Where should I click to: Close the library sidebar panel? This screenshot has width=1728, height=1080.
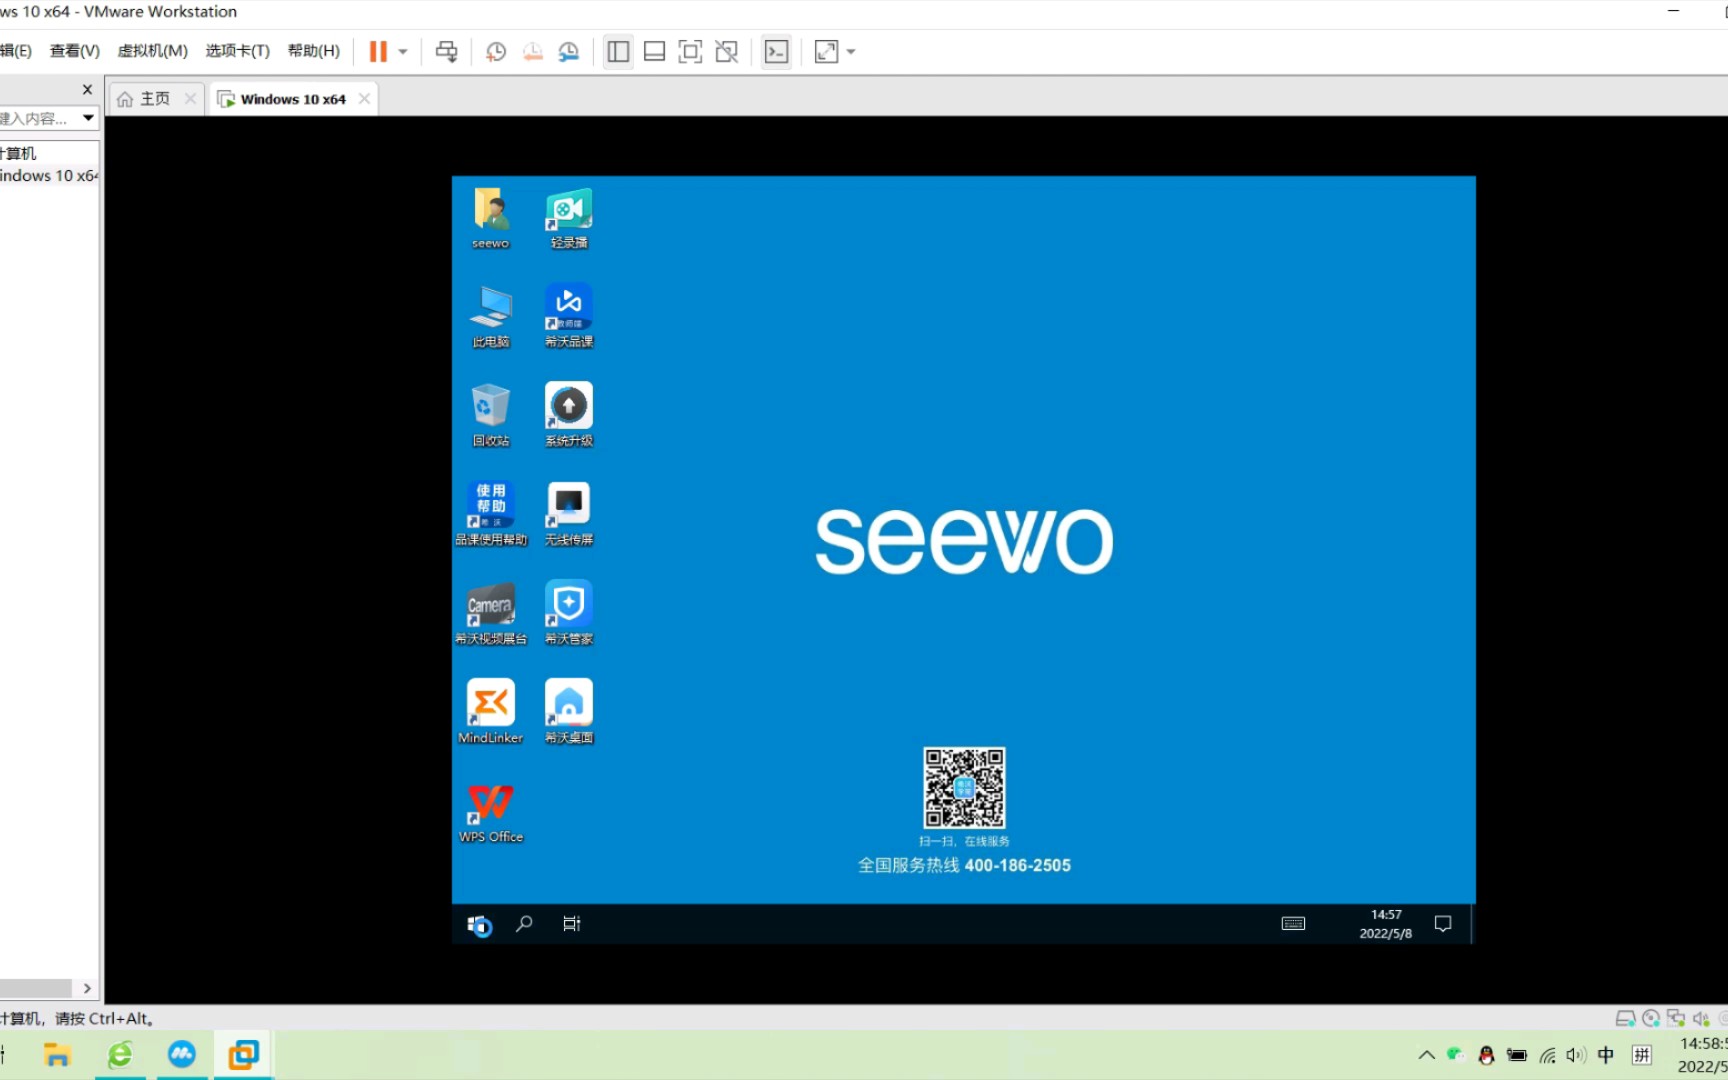point(87,89)
